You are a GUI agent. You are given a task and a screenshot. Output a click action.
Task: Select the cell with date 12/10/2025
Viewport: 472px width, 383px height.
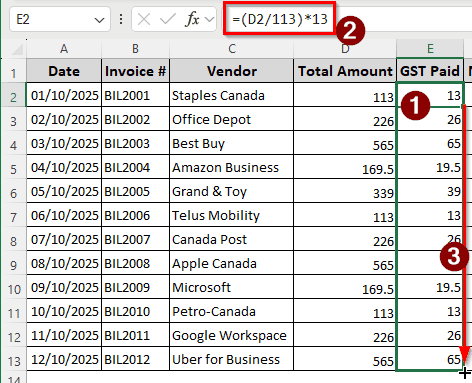point(64,359)
